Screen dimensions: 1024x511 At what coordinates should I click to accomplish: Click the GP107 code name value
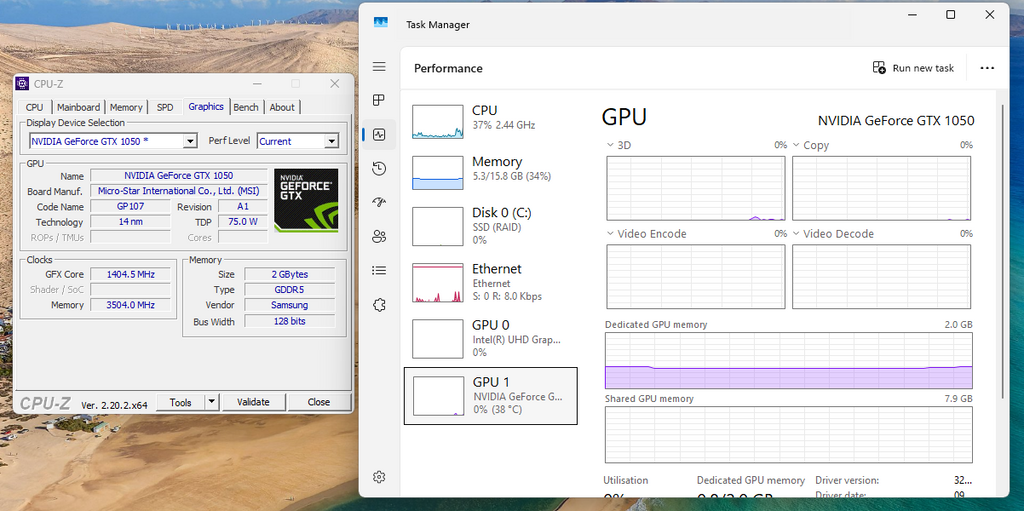click(x=131, y=206)
